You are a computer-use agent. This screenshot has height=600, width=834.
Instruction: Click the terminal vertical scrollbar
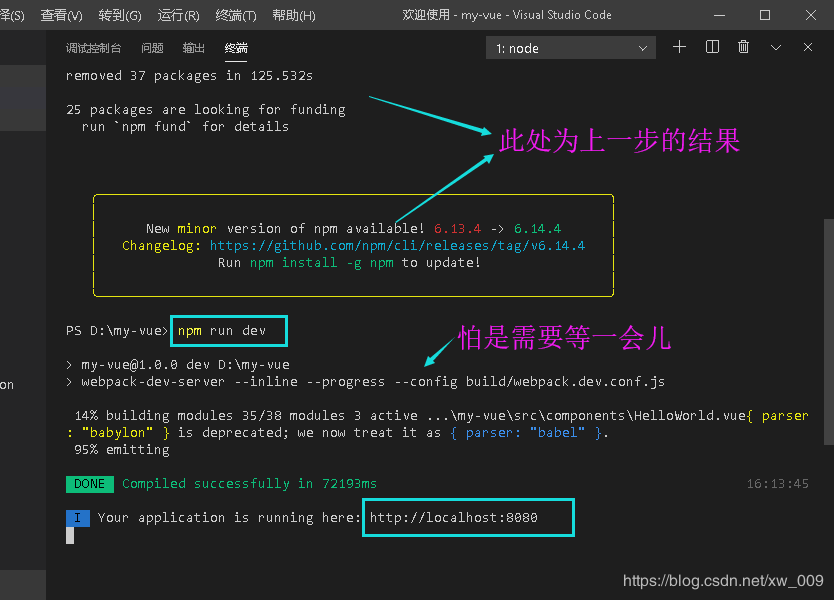[x=829, y=331]
